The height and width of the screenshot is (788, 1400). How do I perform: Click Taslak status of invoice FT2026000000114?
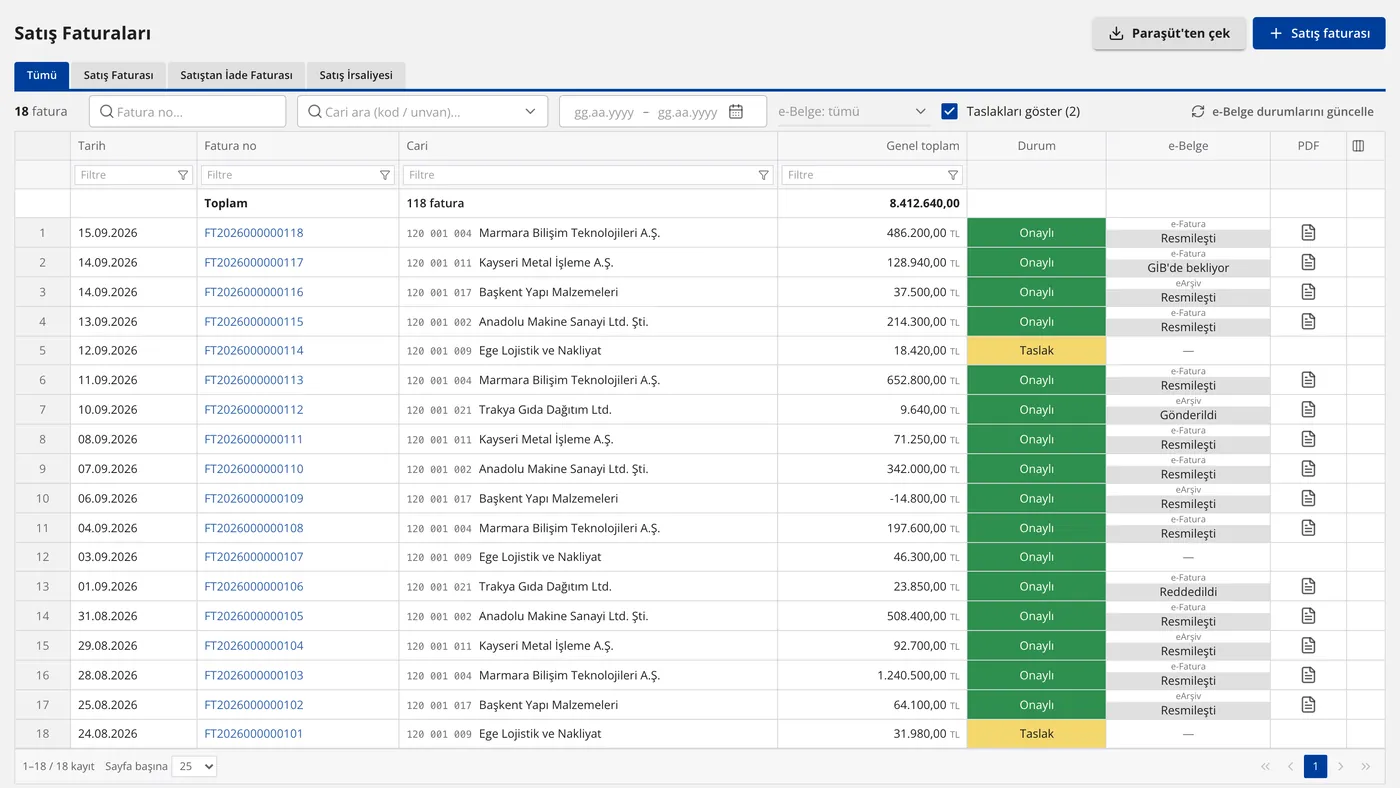(x=1037, y=351)
